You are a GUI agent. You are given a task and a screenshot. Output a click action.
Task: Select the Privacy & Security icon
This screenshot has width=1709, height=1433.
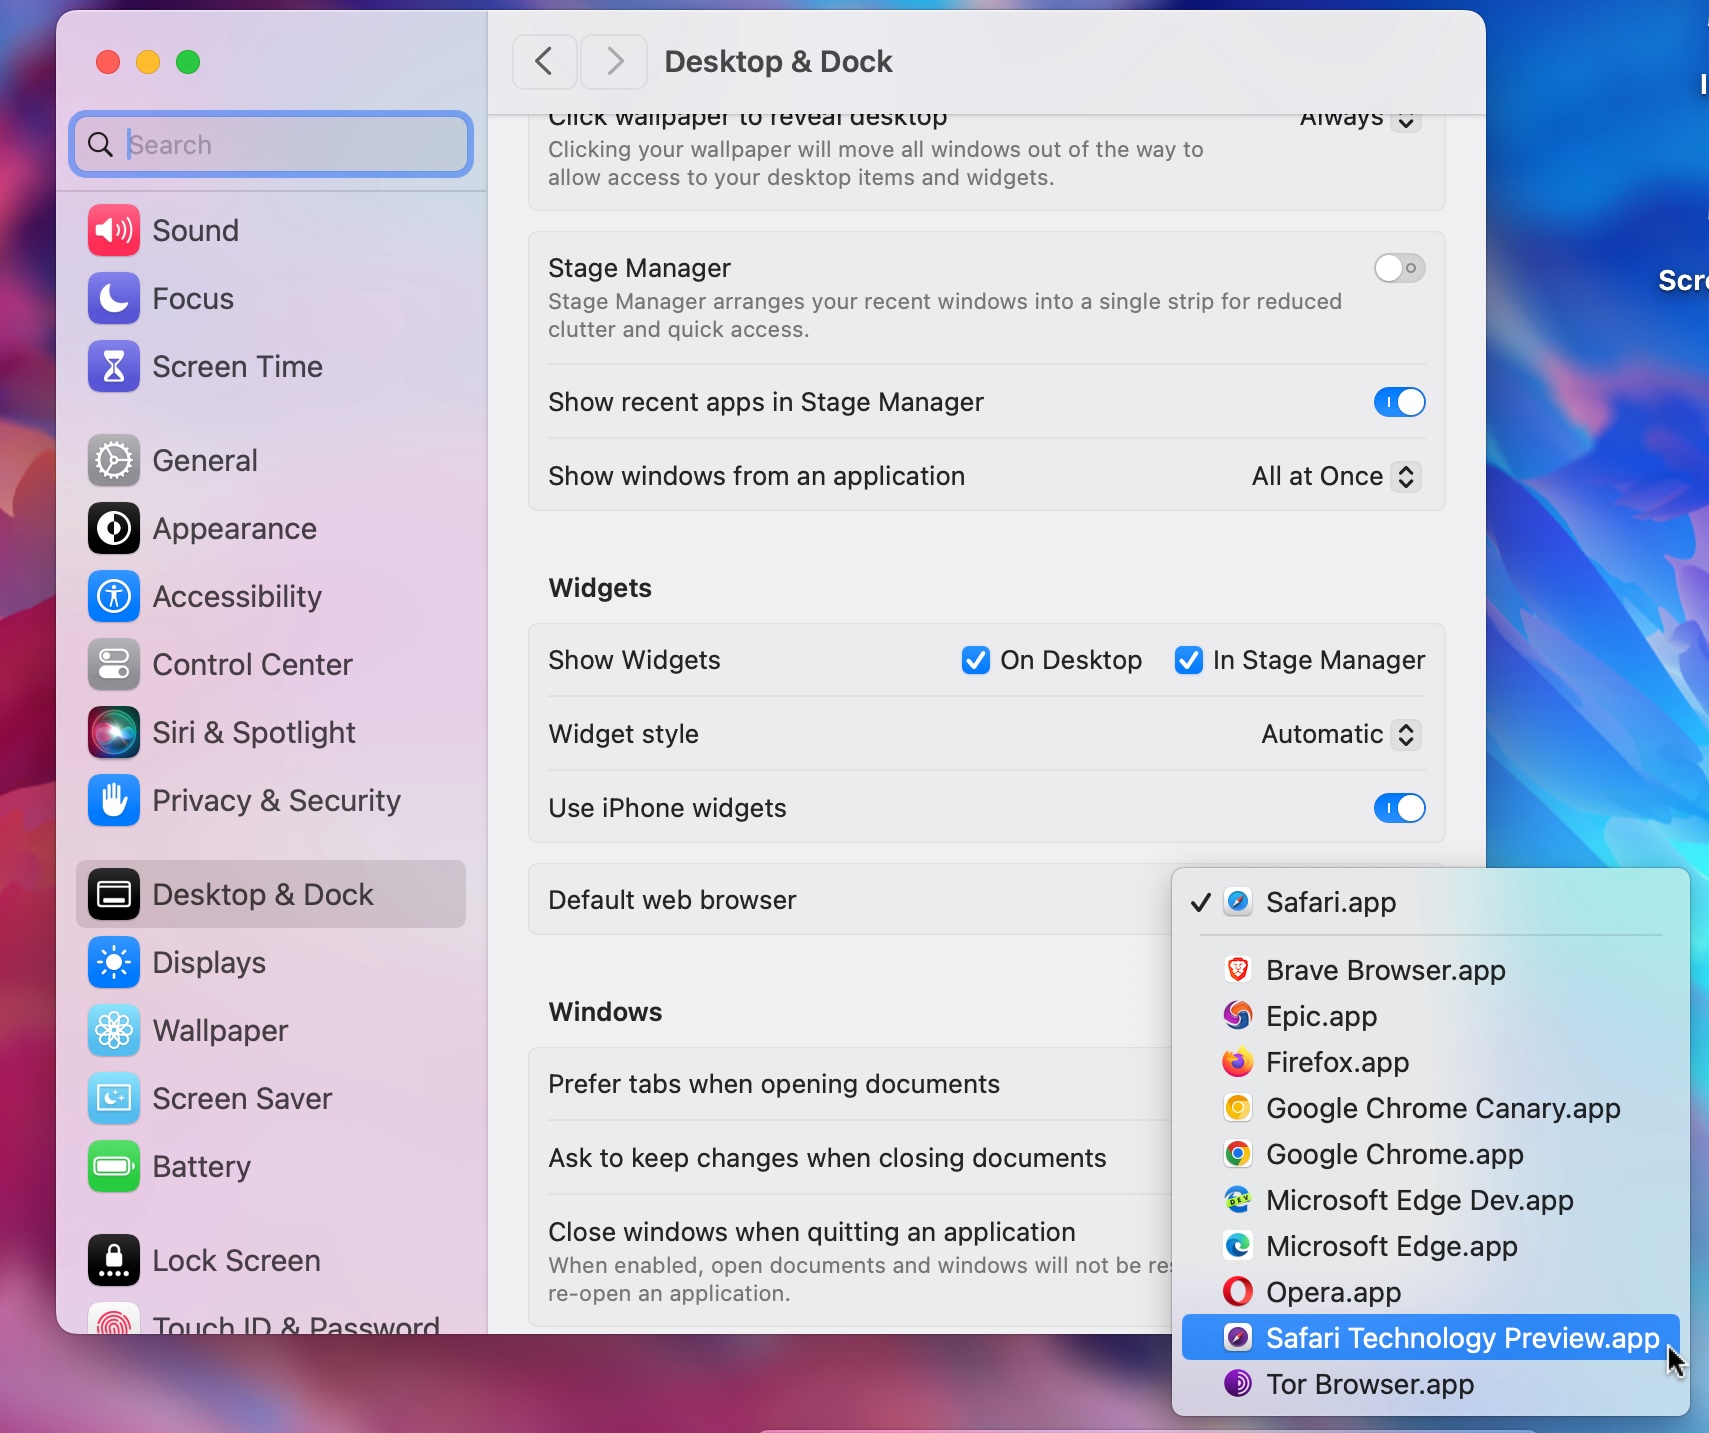pos(113,800)
